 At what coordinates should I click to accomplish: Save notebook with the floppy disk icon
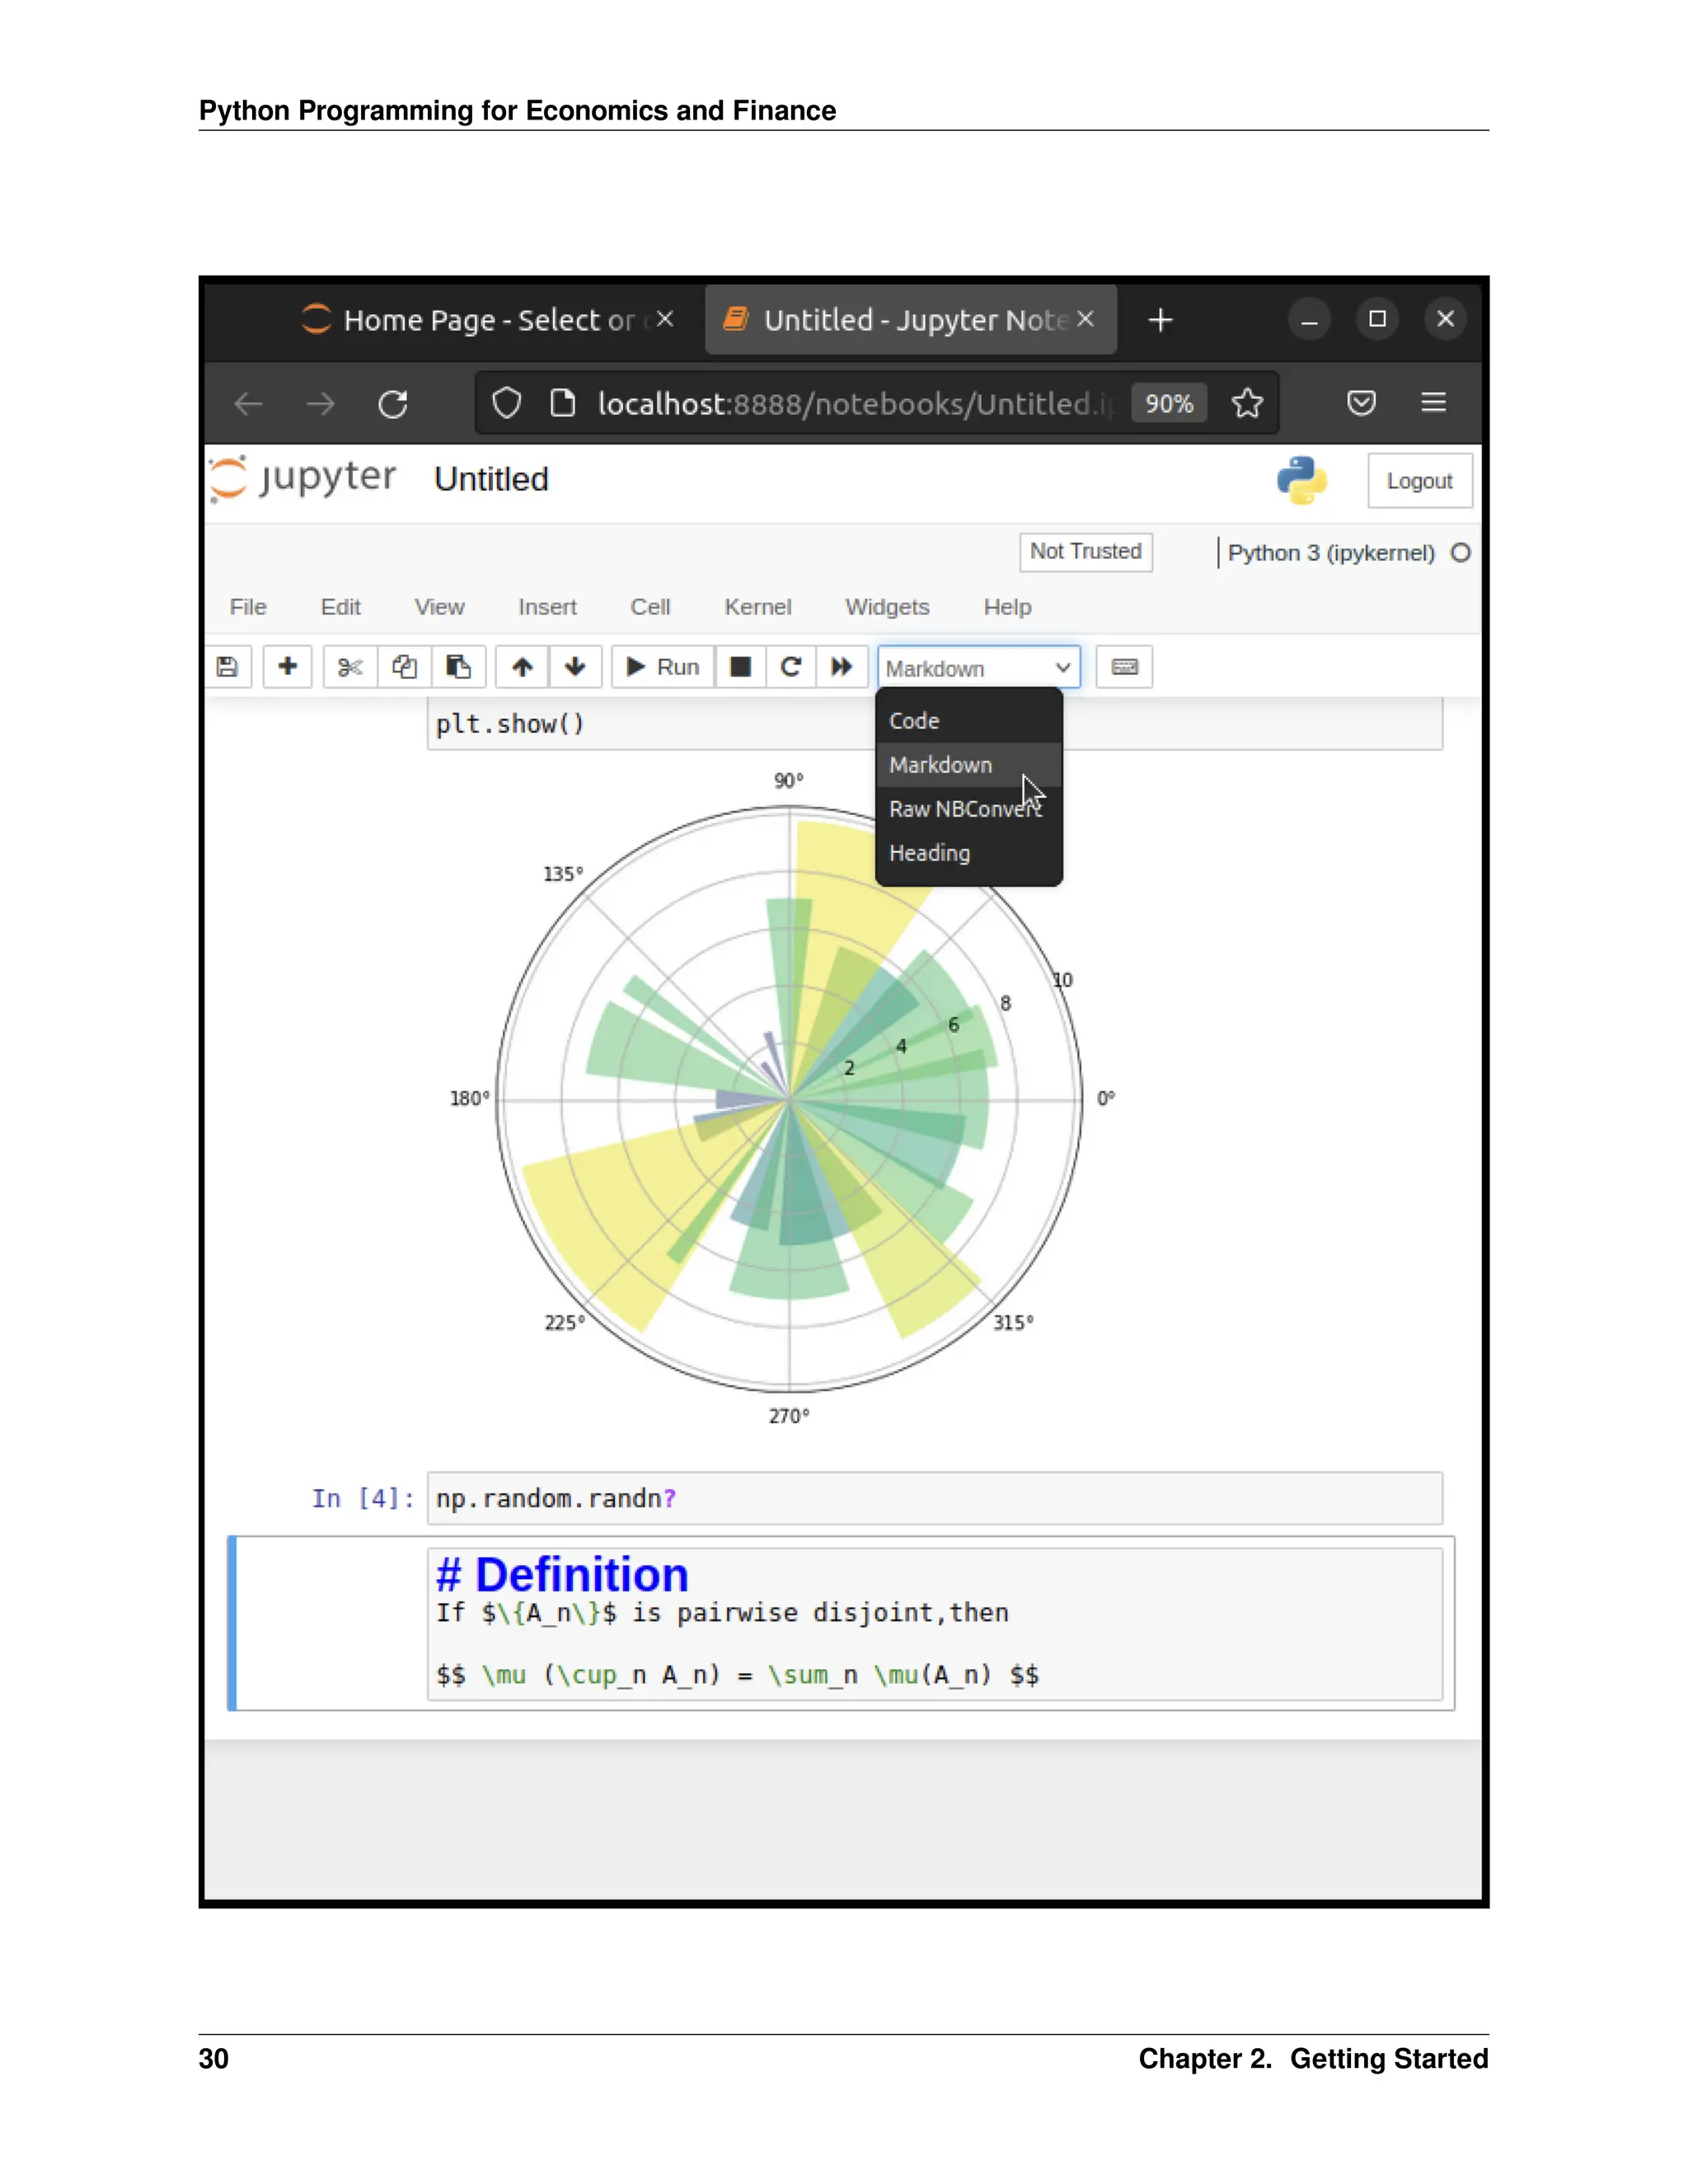(228, 667)
